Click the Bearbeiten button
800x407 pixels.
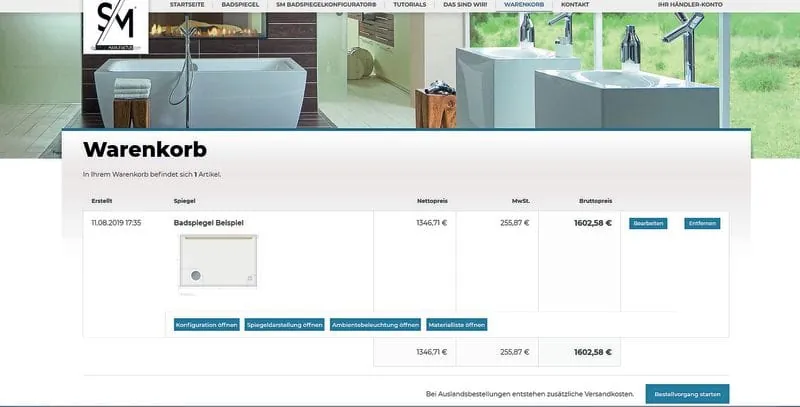[x=648, y=223]
